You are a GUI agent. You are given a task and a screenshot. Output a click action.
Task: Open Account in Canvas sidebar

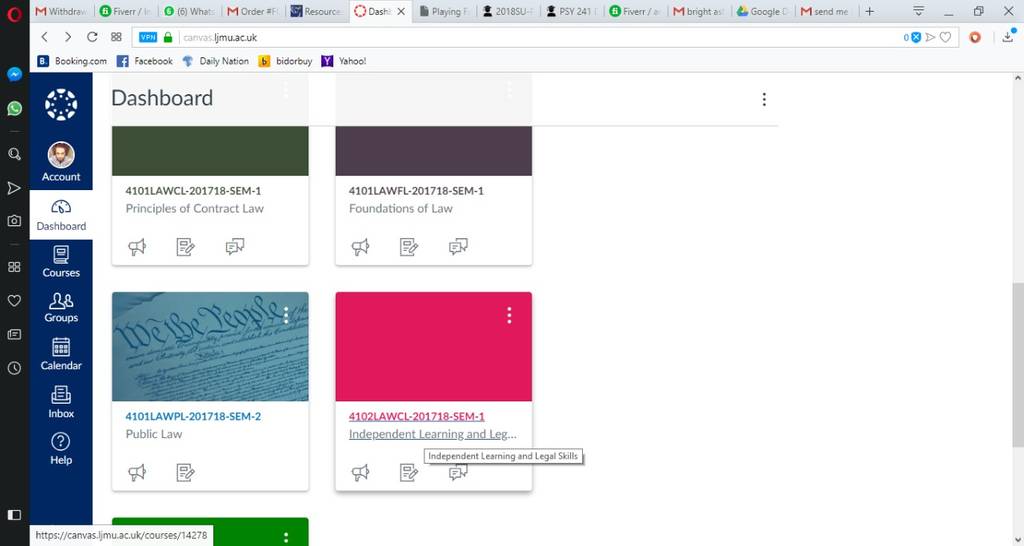click(61, 162)
